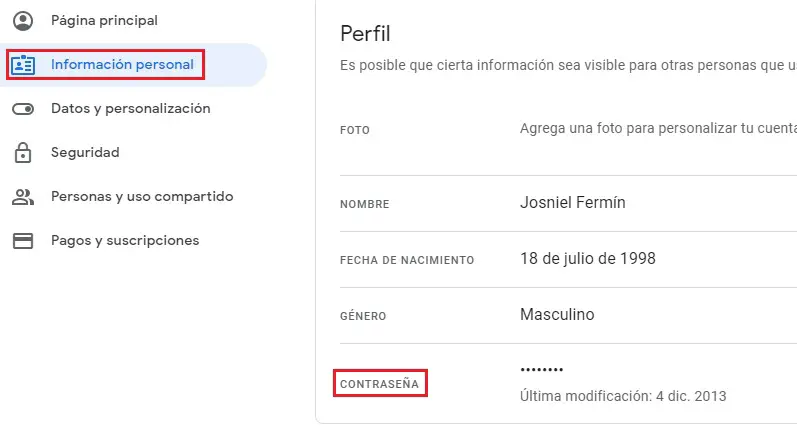Click the NOMBRE row label
Screen dimensions: 797x428
tap(364, 204)
